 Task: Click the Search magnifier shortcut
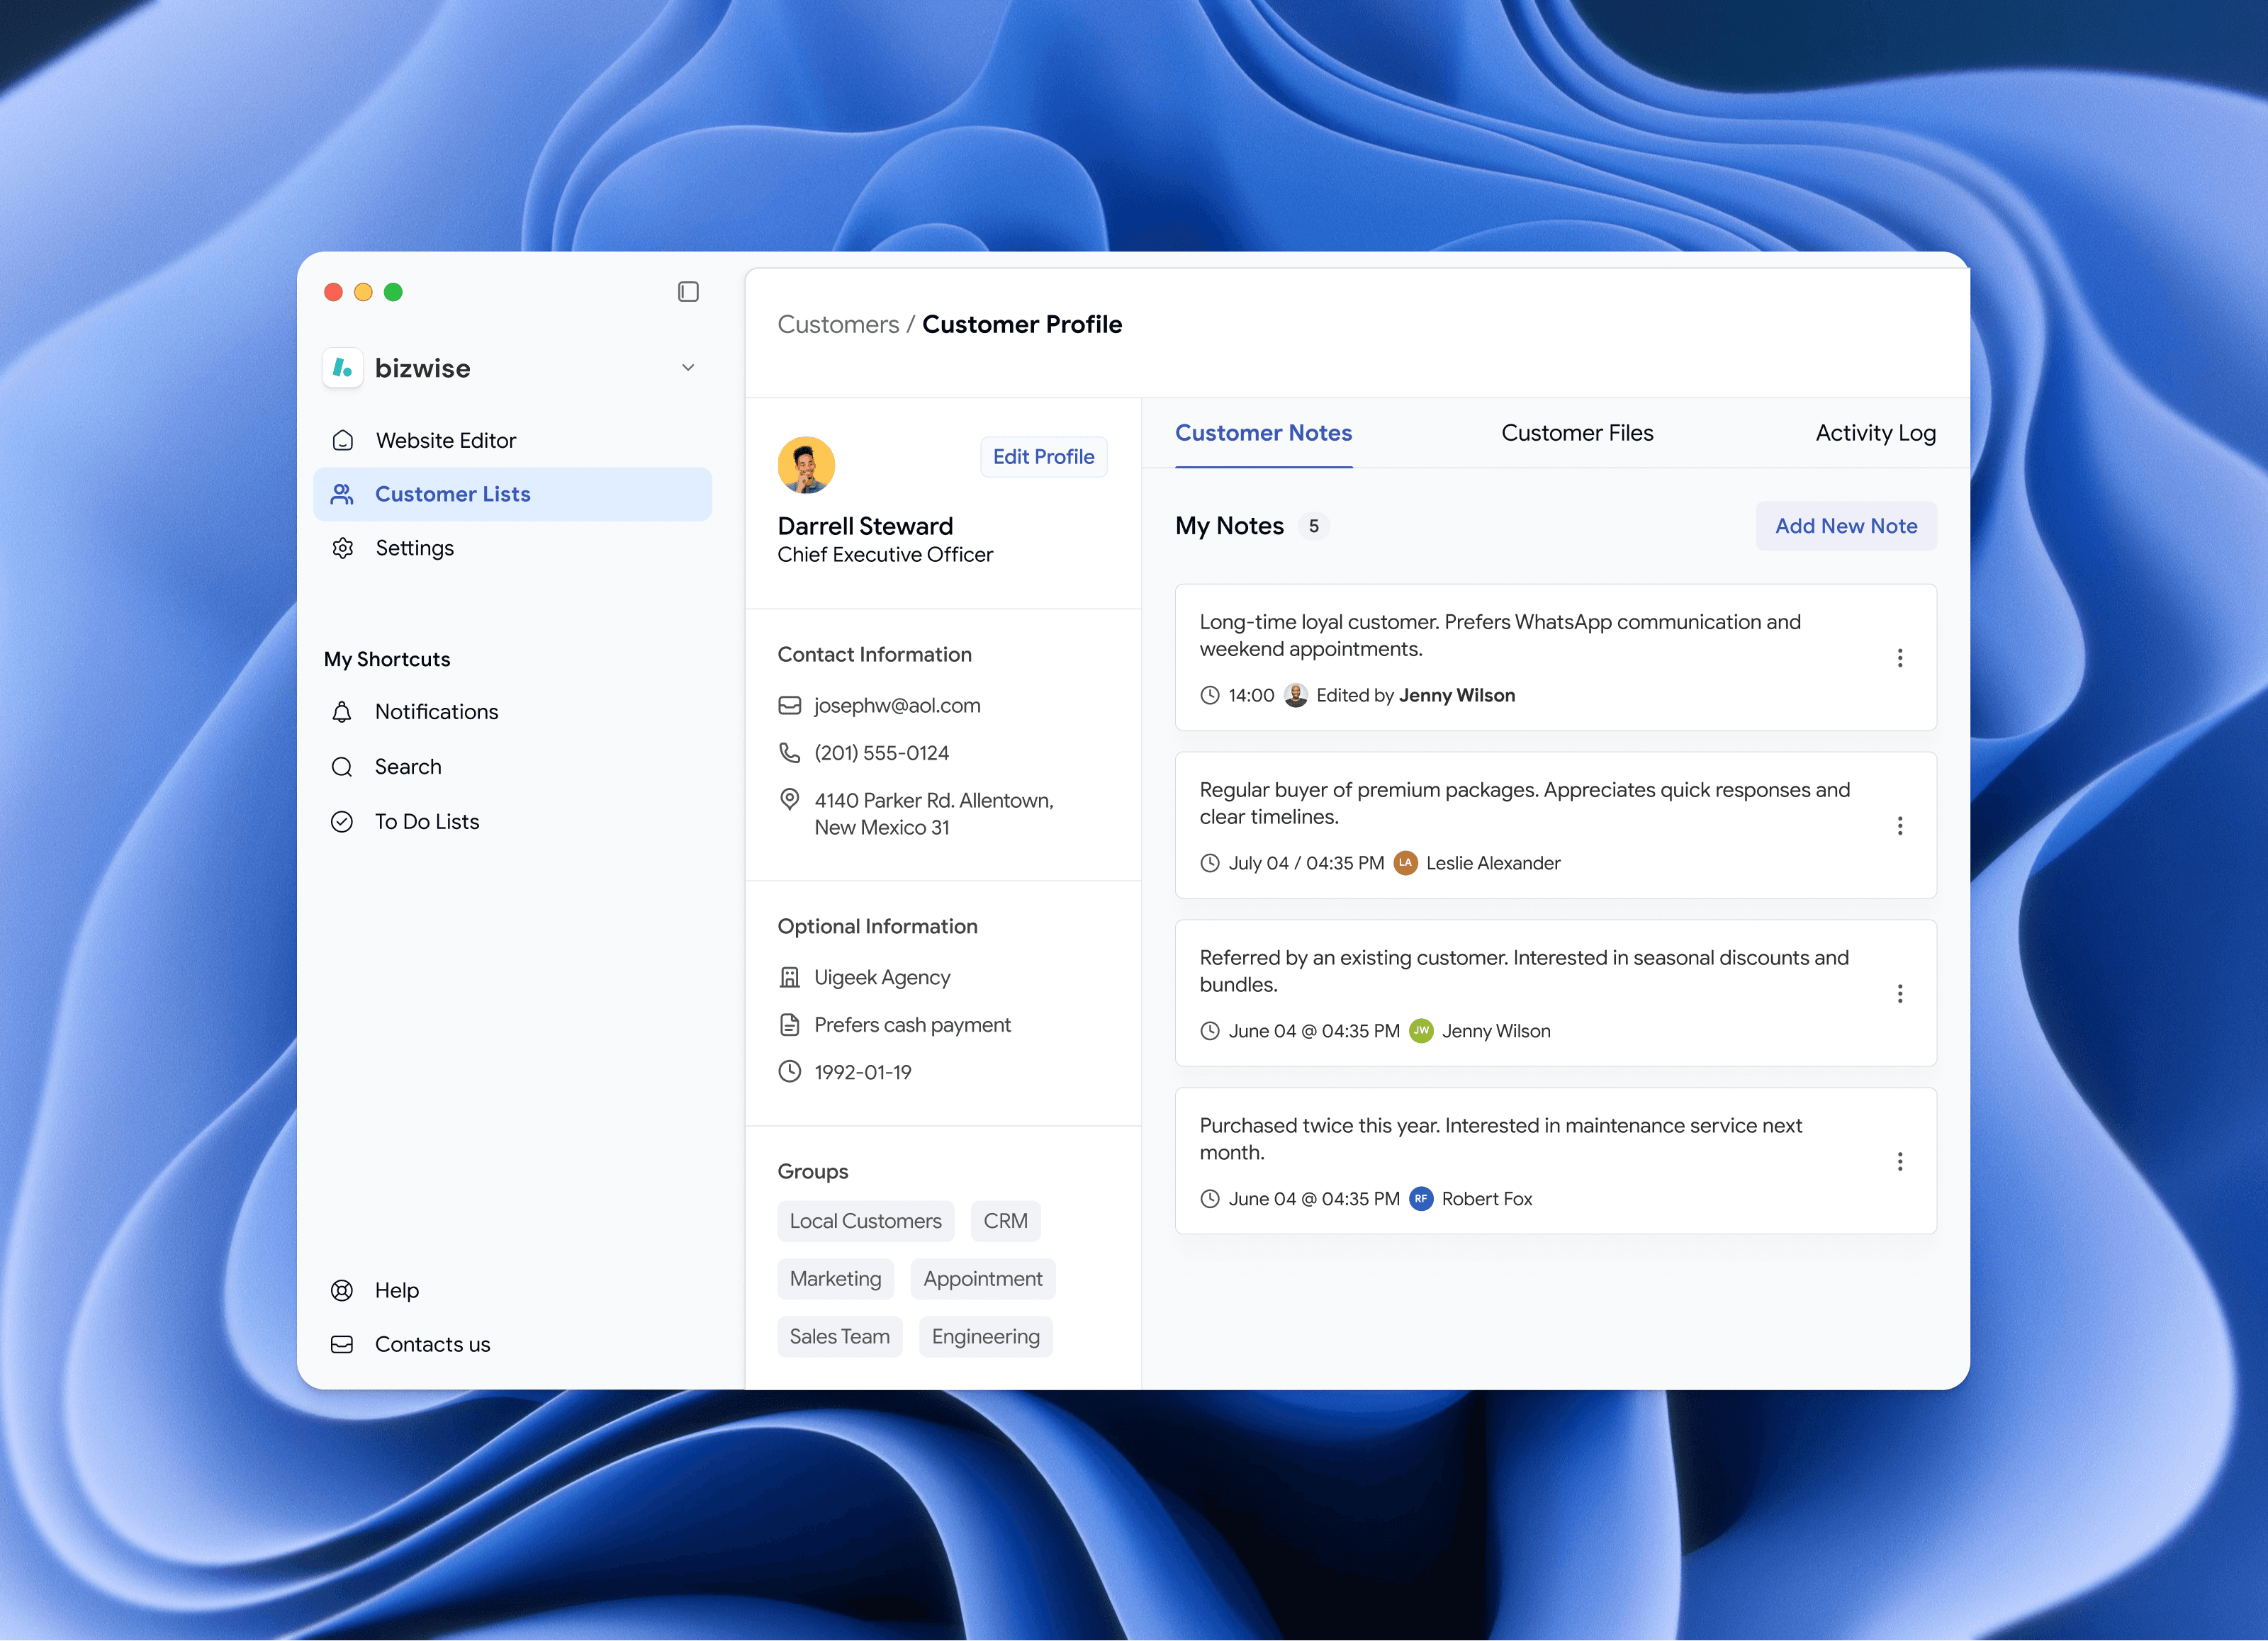342,767
